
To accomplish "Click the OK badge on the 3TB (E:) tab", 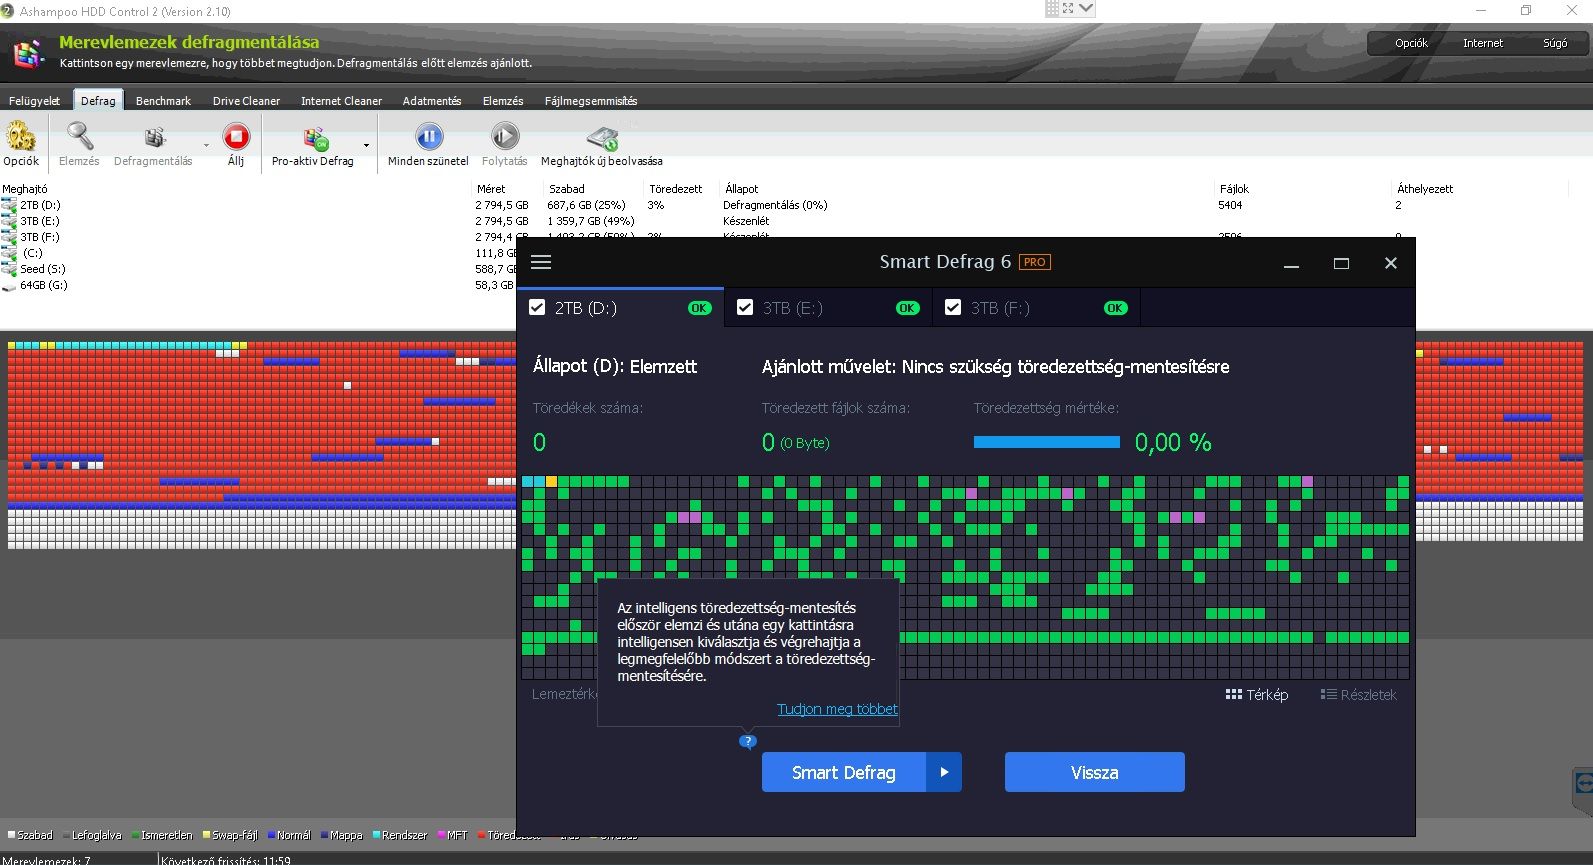I will click(x=907, y=308).
